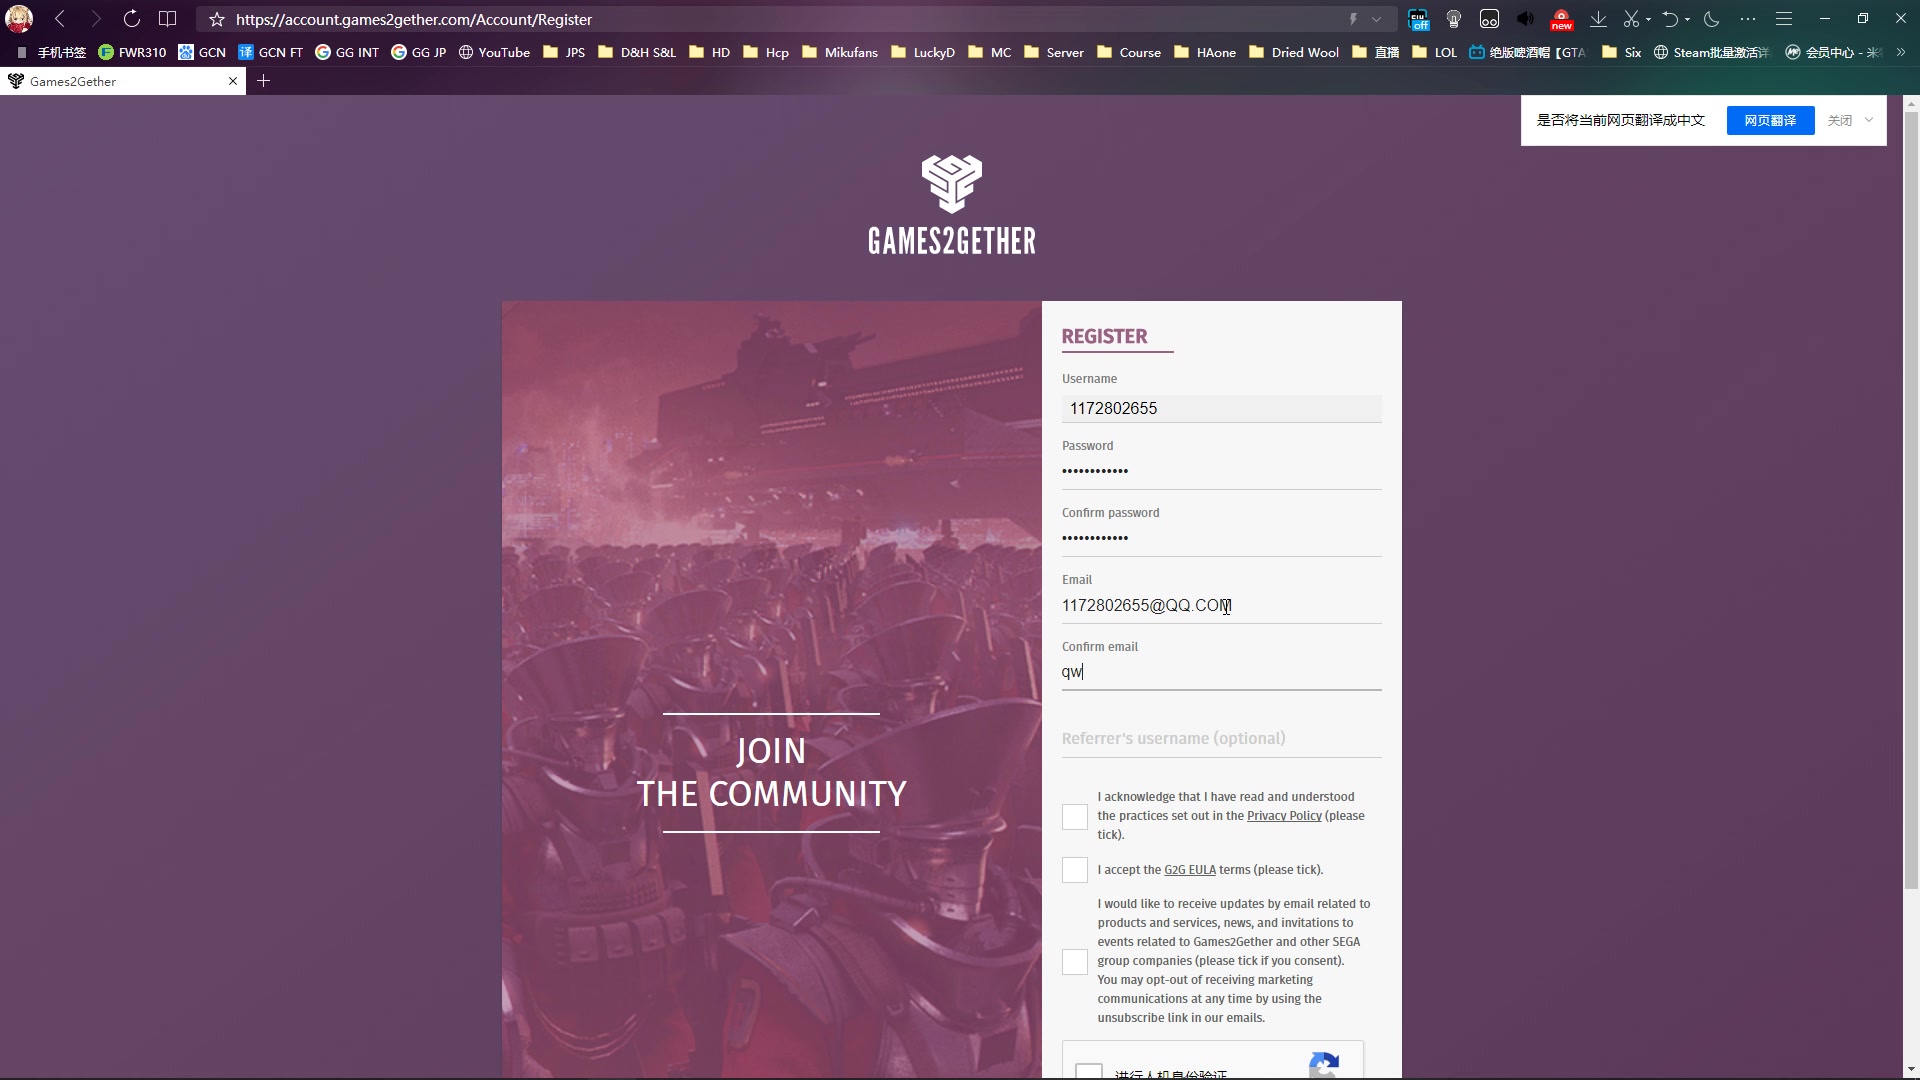Click the browser forward navigation arrow
Viewport: 1920px width, 1080px height.
[x=95, y=18]
